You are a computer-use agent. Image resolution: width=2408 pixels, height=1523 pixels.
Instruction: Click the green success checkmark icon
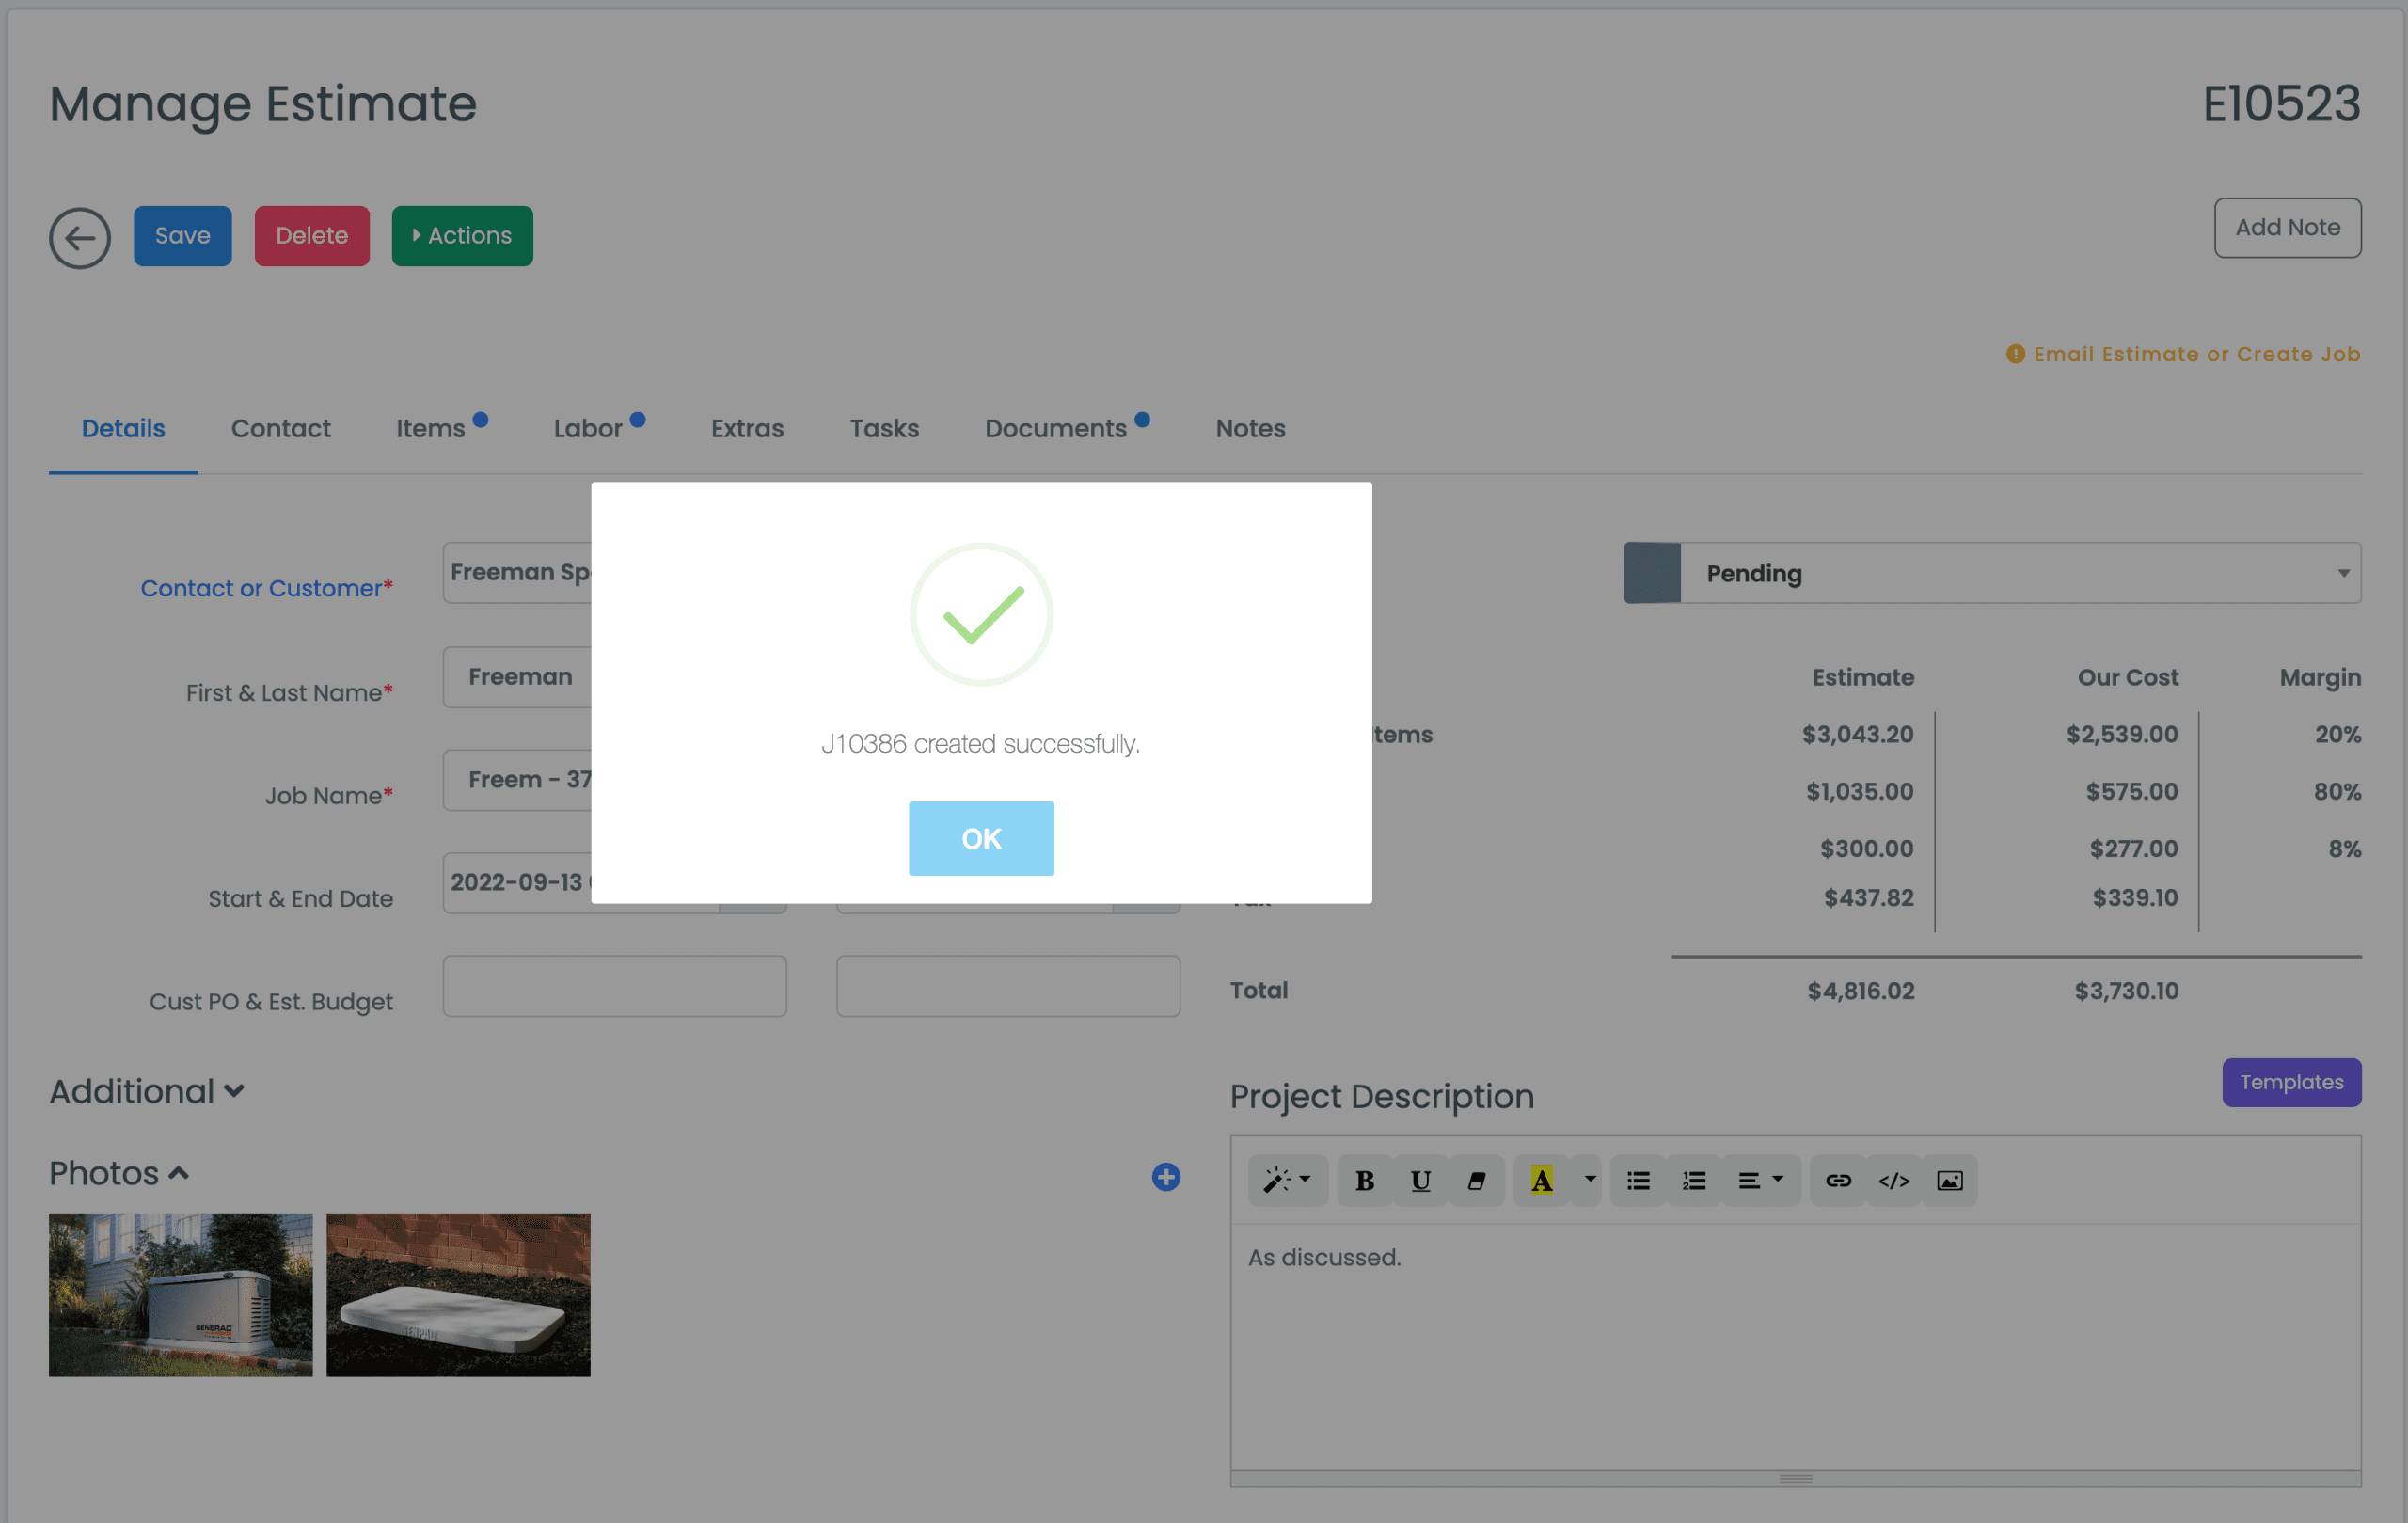[x=981, y=614]
